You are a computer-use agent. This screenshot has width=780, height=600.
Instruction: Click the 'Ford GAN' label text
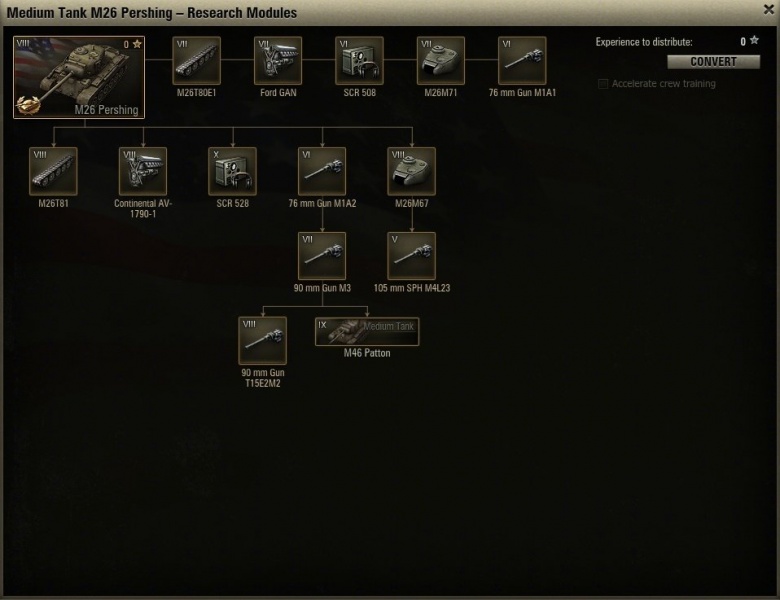(278, 93)
